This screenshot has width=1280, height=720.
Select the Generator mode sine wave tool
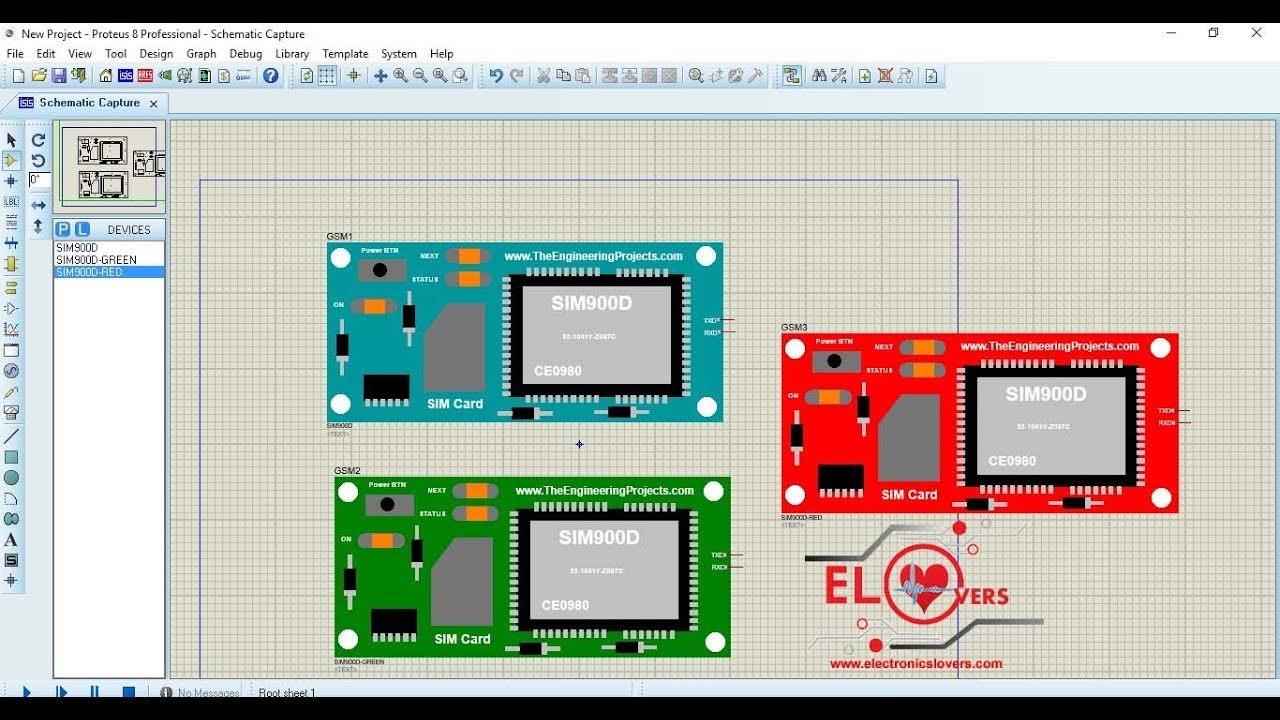click(11, 371)
